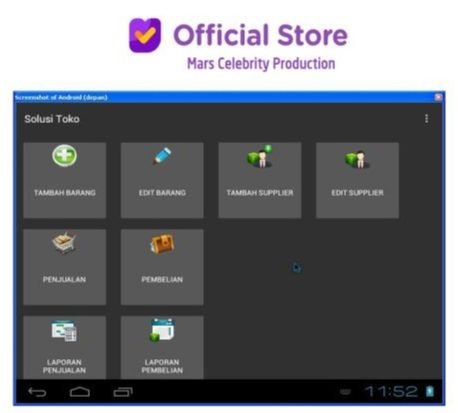
Task: Close the Screenshot of Android window
Action: point(438,97)
